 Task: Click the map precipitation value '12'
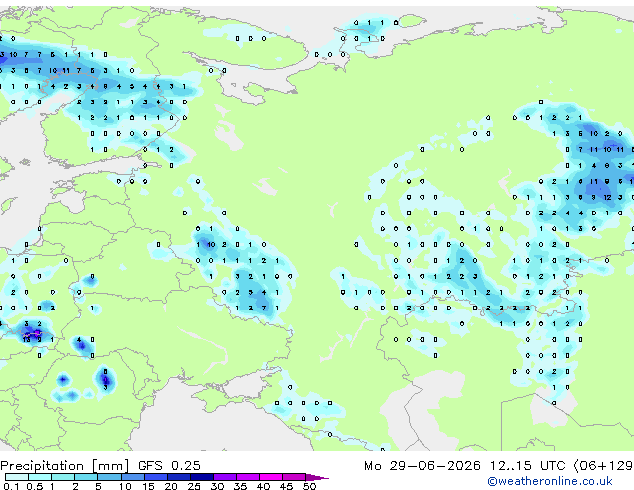pos(607,197)
